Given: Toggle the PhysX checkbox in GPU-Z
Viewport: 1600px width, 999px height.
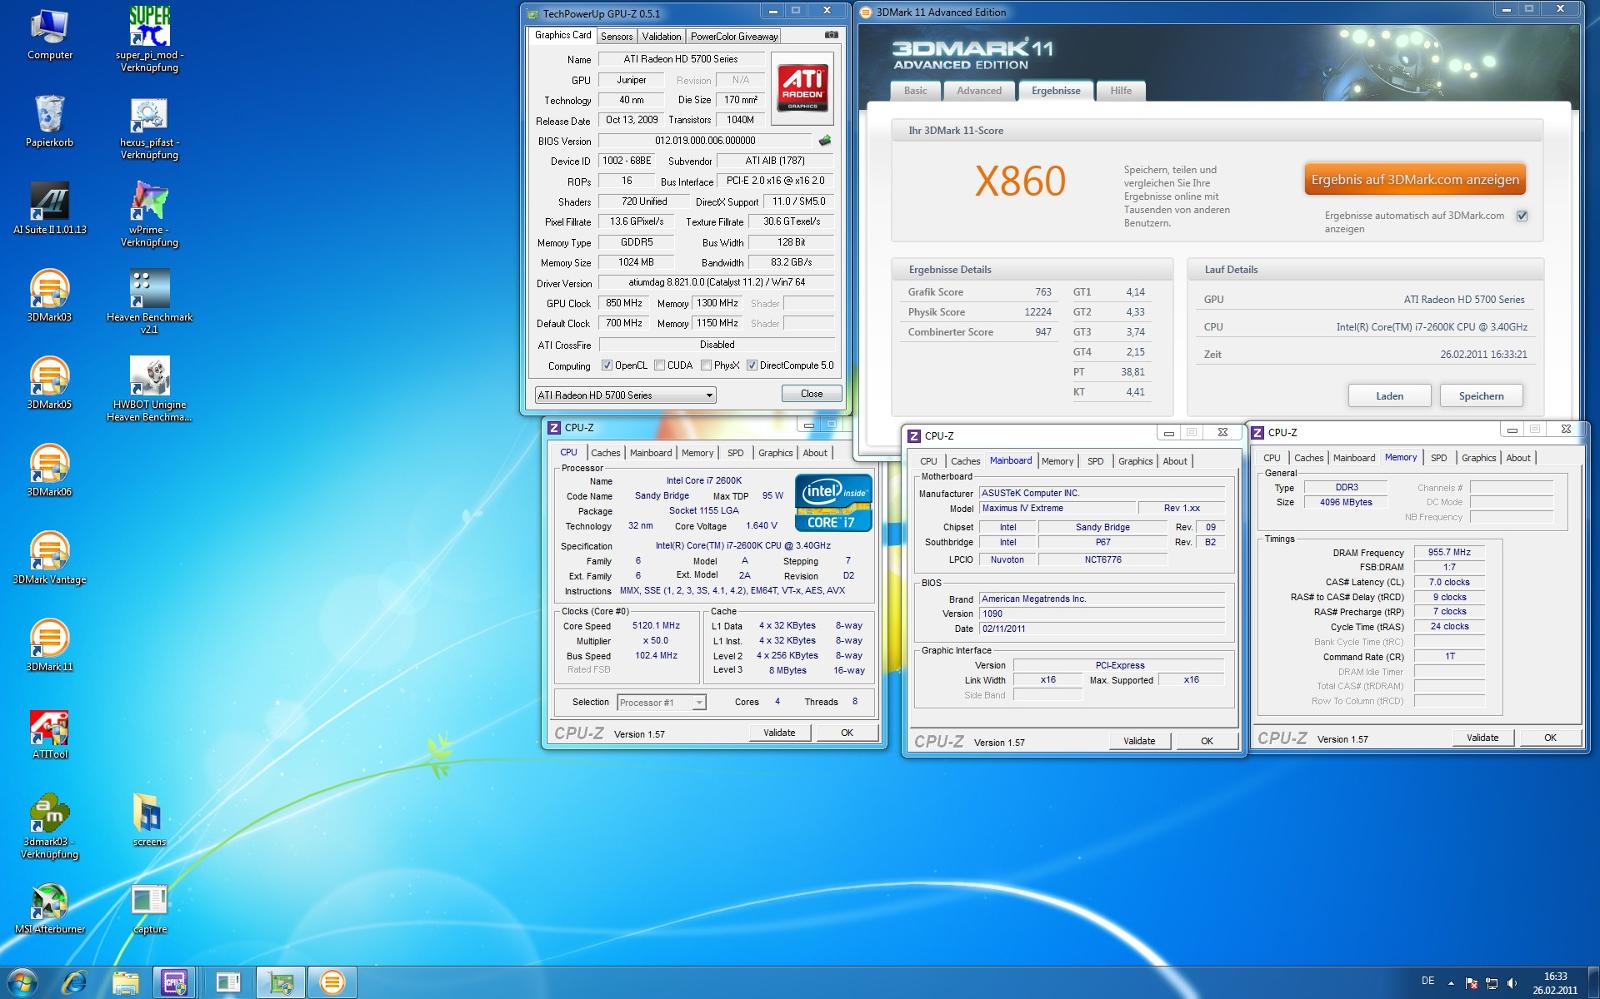Looking at the screenshot, I should pyautogui.click(x=707, y=366).
